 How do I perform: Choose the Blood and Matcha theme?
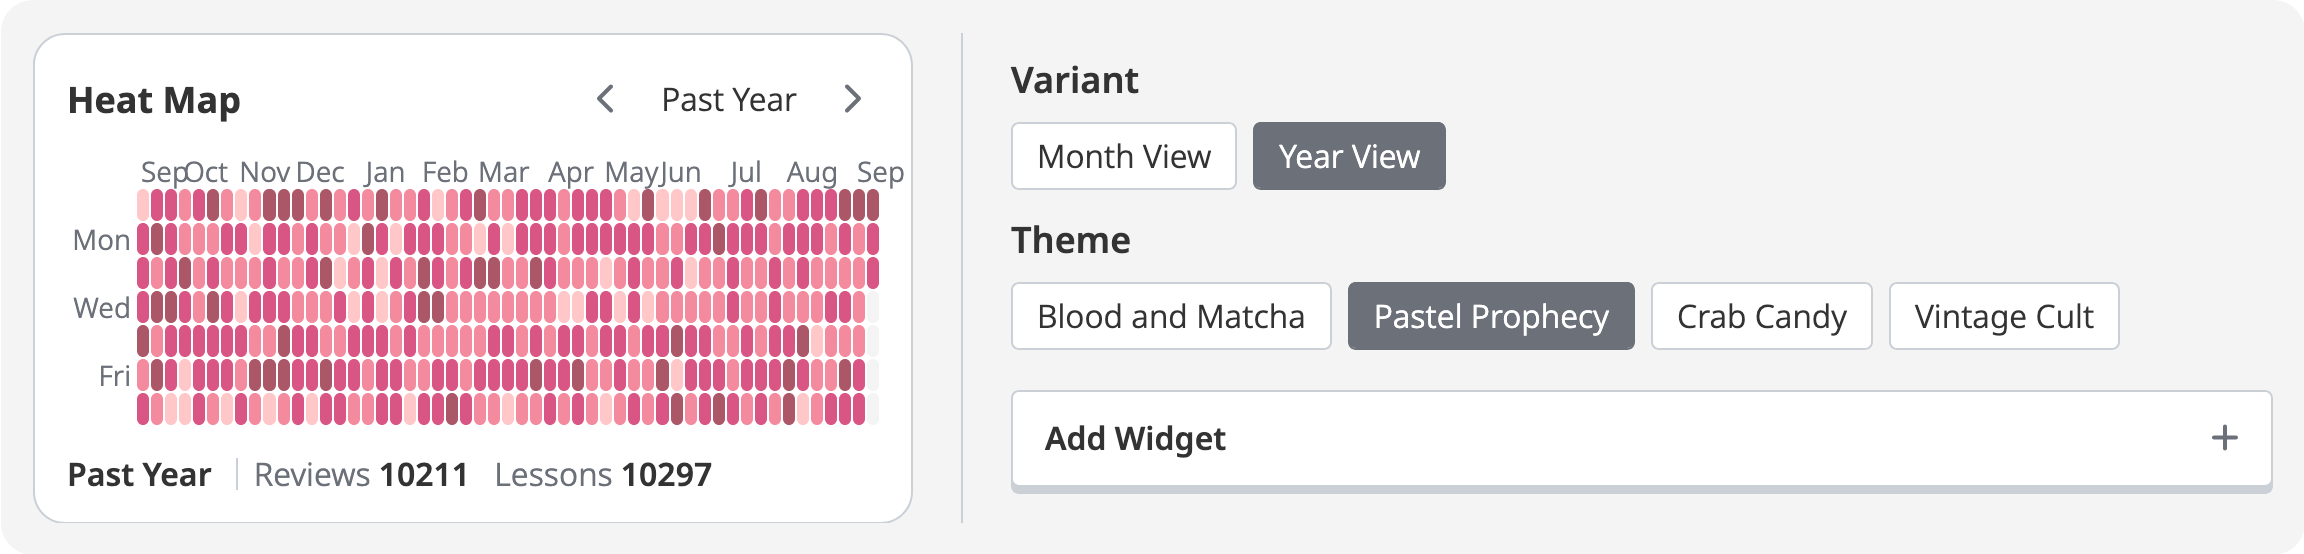(1170, 316)
